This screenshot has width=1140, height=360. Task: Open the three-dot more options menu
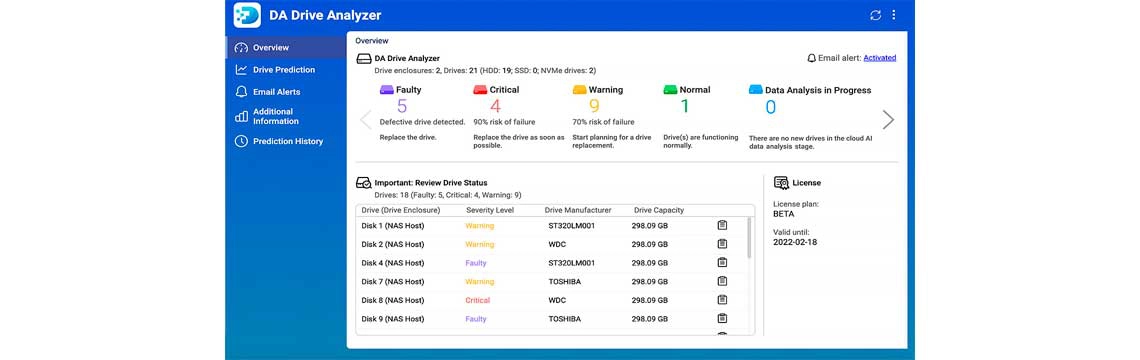[894, 15]
